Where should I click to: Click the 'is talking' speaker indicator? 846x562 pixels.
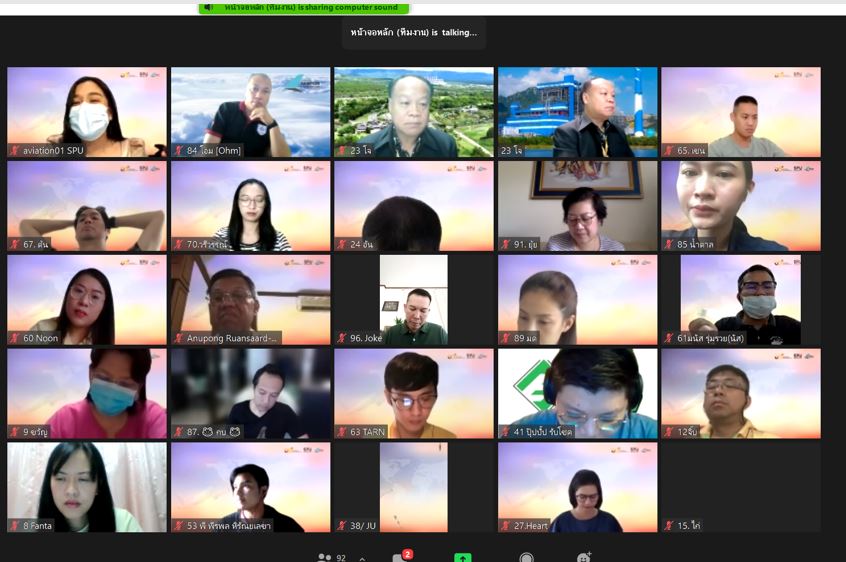click(x=413, y=32)
